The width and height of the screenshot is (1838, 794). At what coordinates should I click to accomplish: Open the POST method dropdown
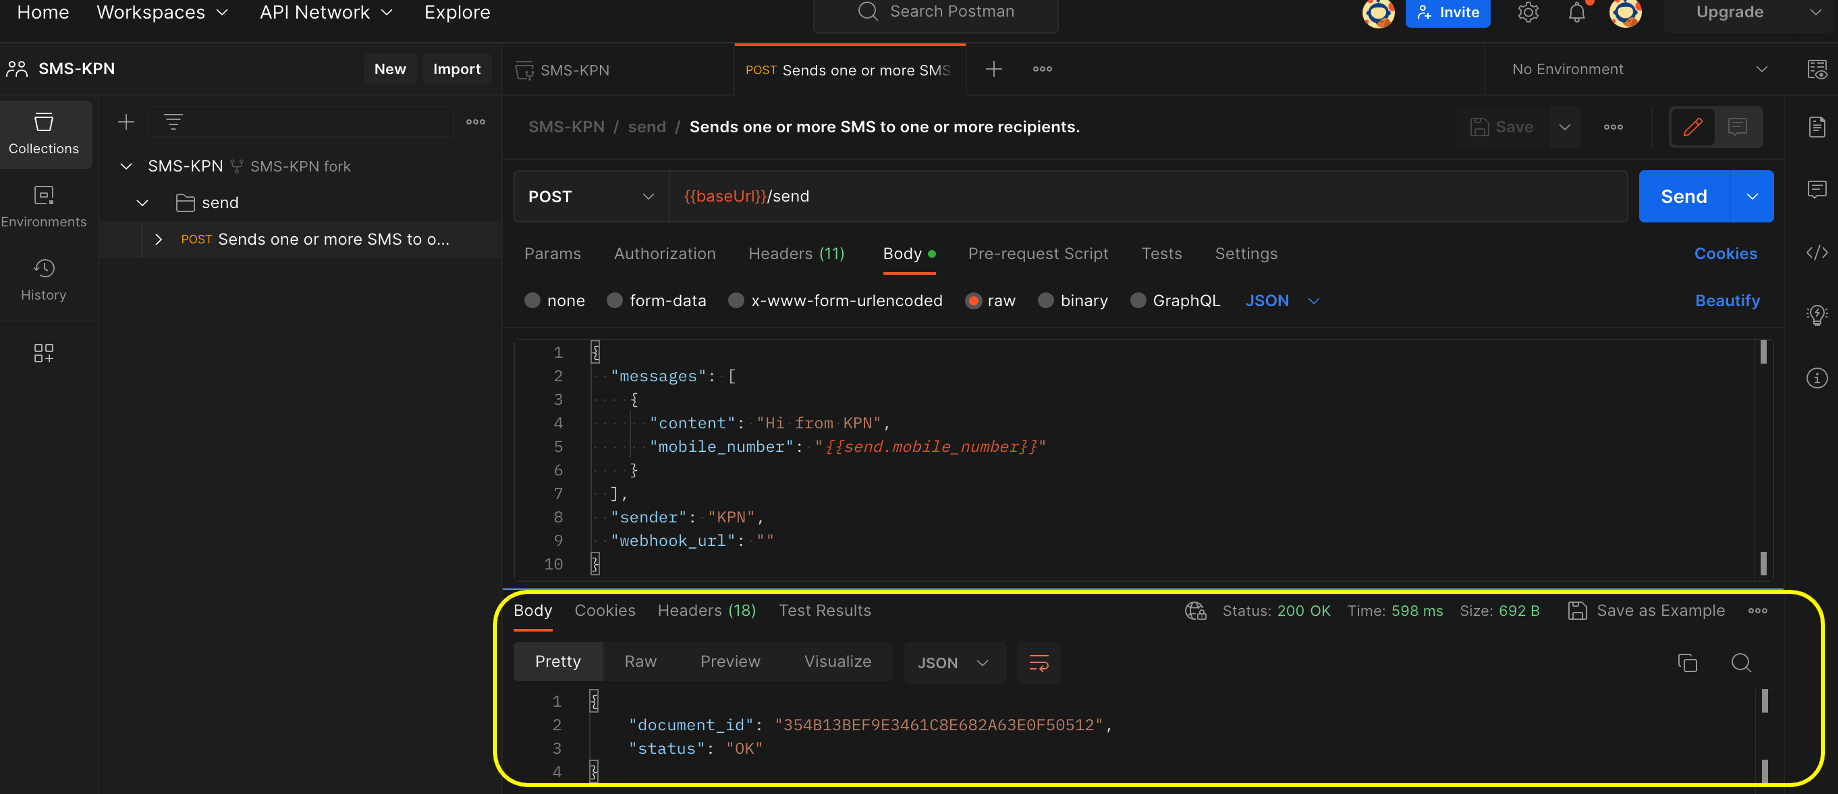(x=591, y=196)
